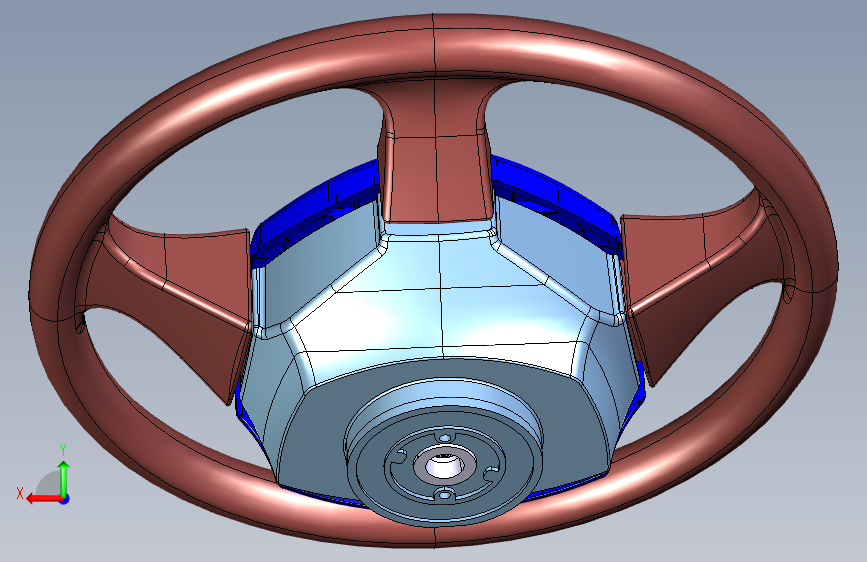Select the top vertical spoke of the wheel

click(436, 160)
